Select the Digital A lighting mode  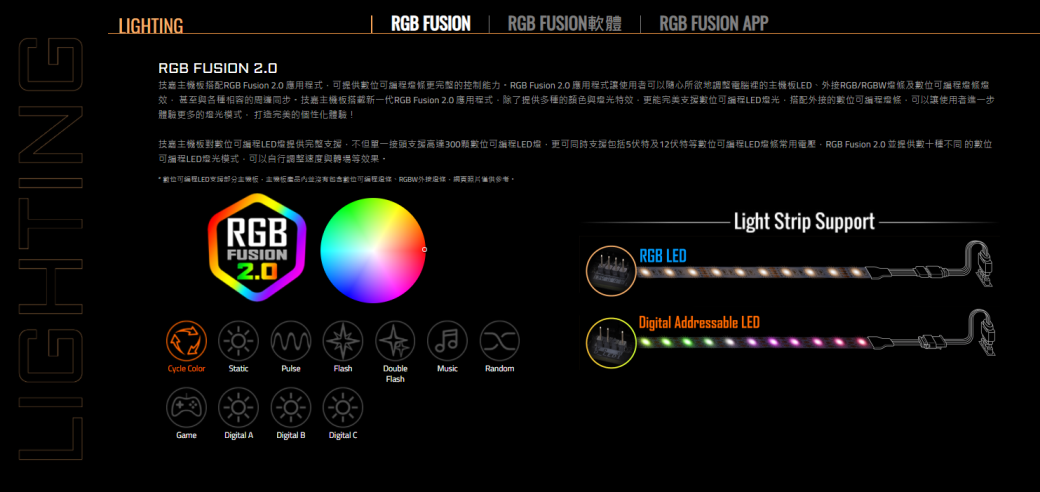(238, 408)
